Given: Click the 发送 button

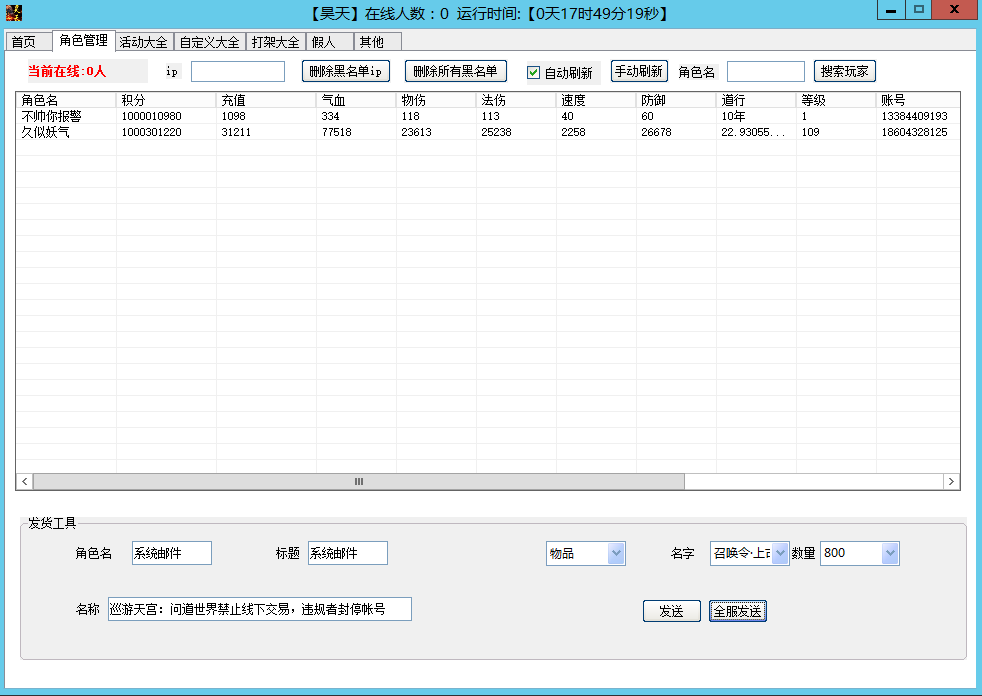Looking at the screenshot, I should click(x=671, y=611).
